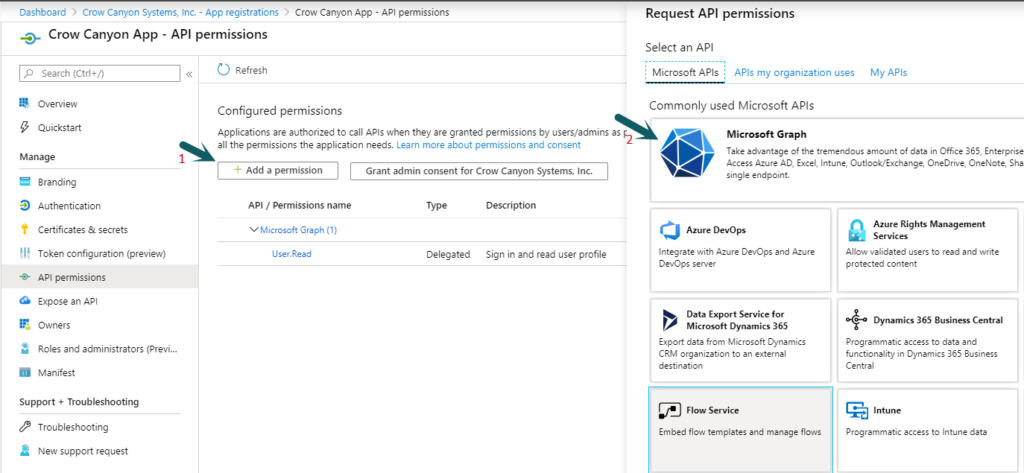Click the Description column header
The image size is (1024, 473).
click(511, 205)
